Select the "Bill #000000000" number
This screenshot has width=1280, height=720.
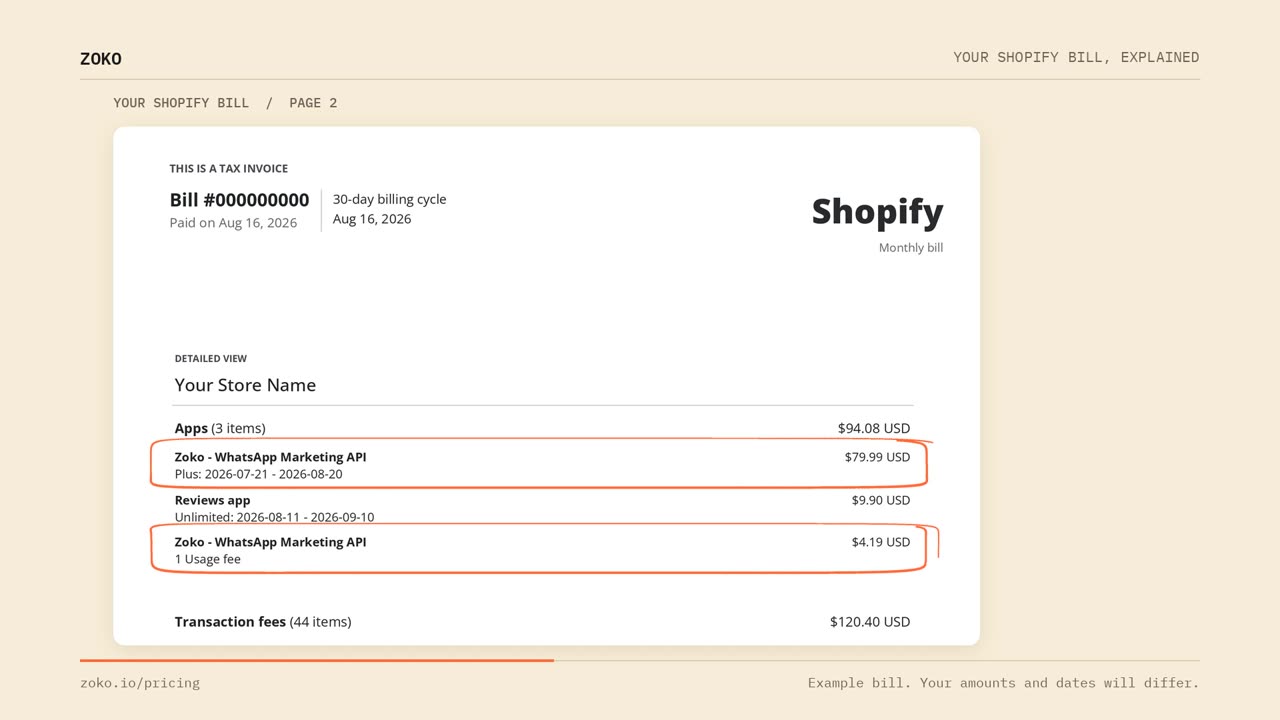239,200
